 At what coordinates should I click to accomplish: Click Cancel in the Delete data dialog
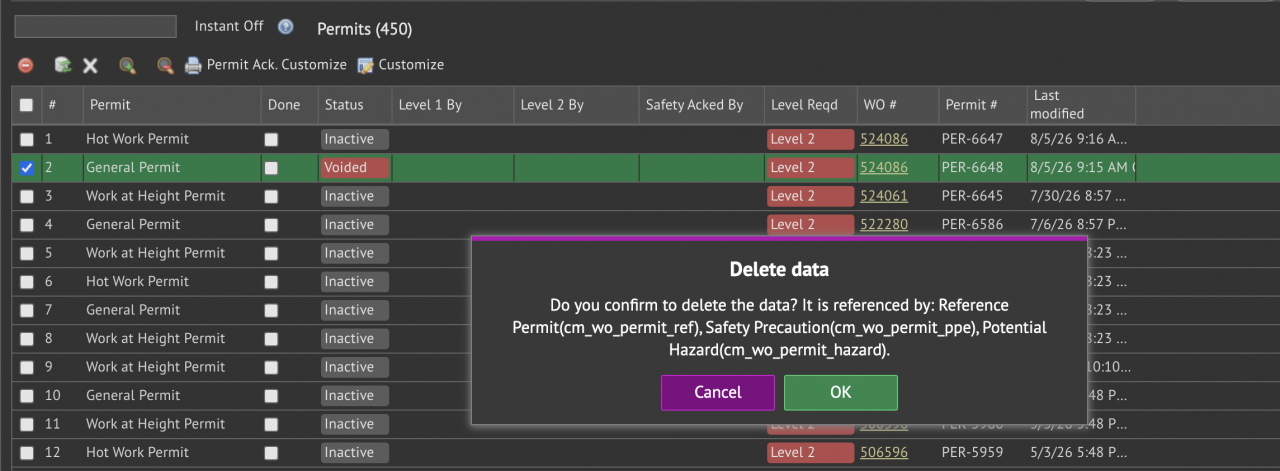tap(718, 392)
